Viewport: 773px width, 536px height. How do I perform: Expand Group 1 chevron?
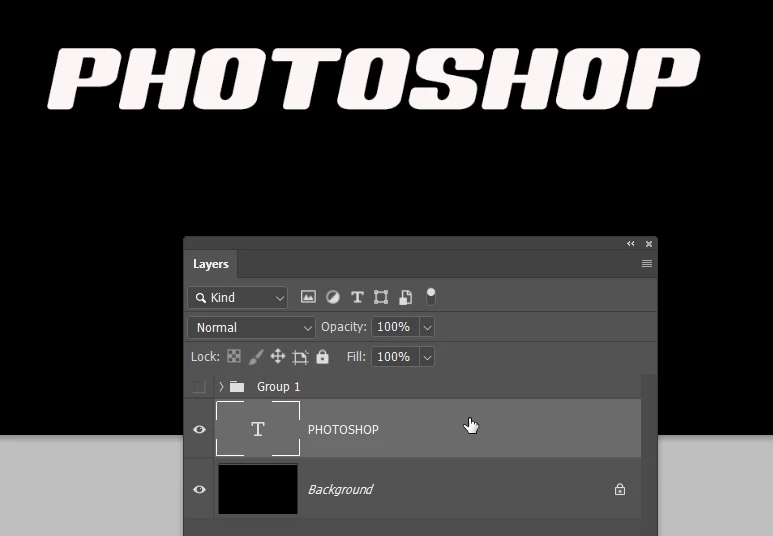pyautogui.click(x=221, y=387)
